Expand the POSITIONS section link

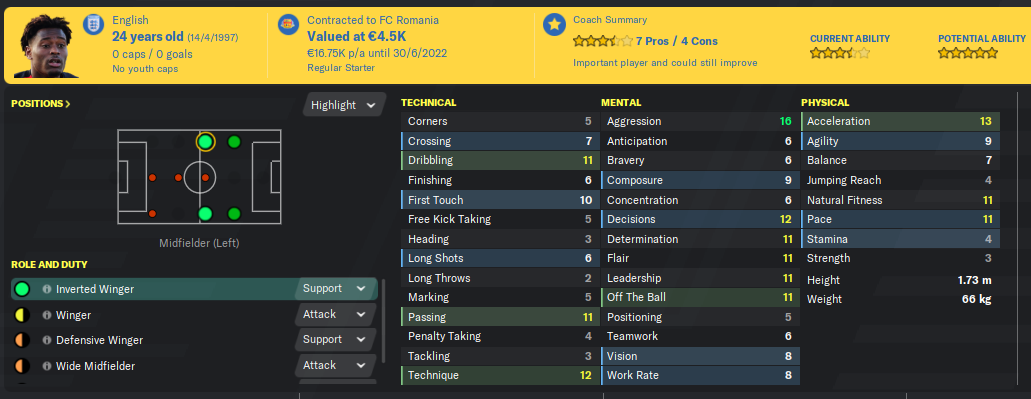(41, 103)
